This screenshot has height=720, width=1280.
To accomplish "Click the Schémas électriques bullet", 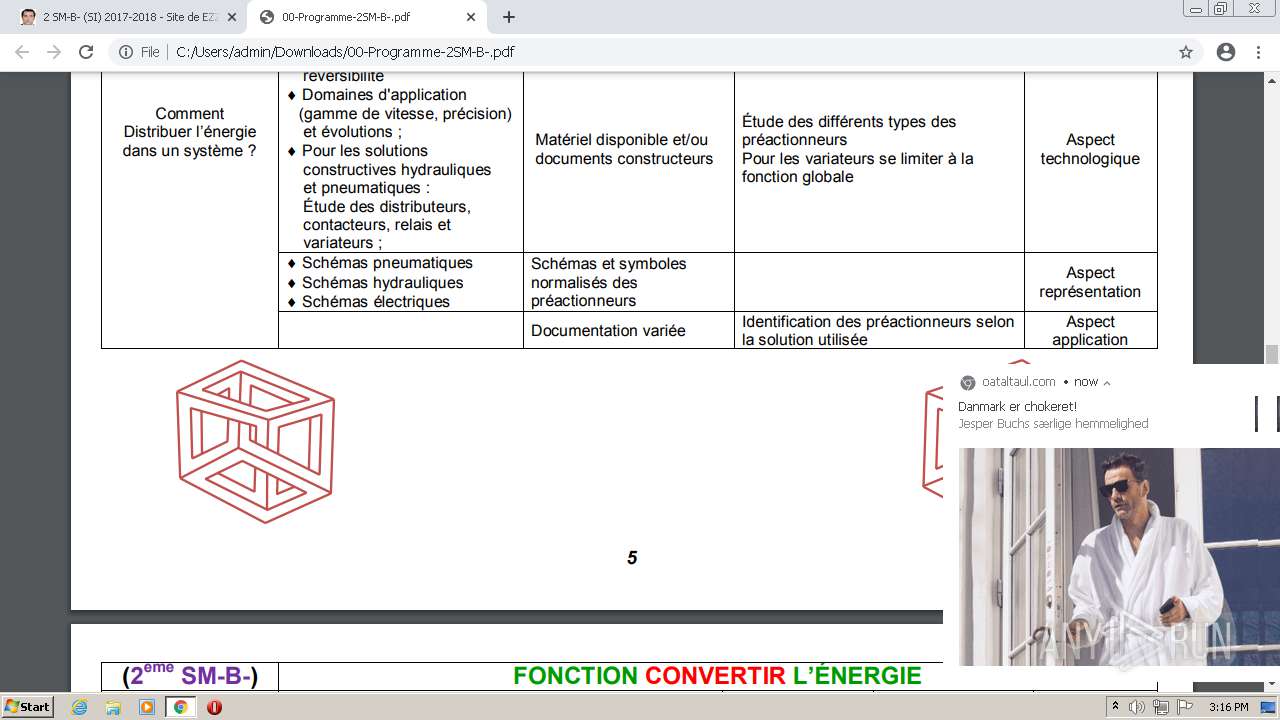I will coord(369,301).
